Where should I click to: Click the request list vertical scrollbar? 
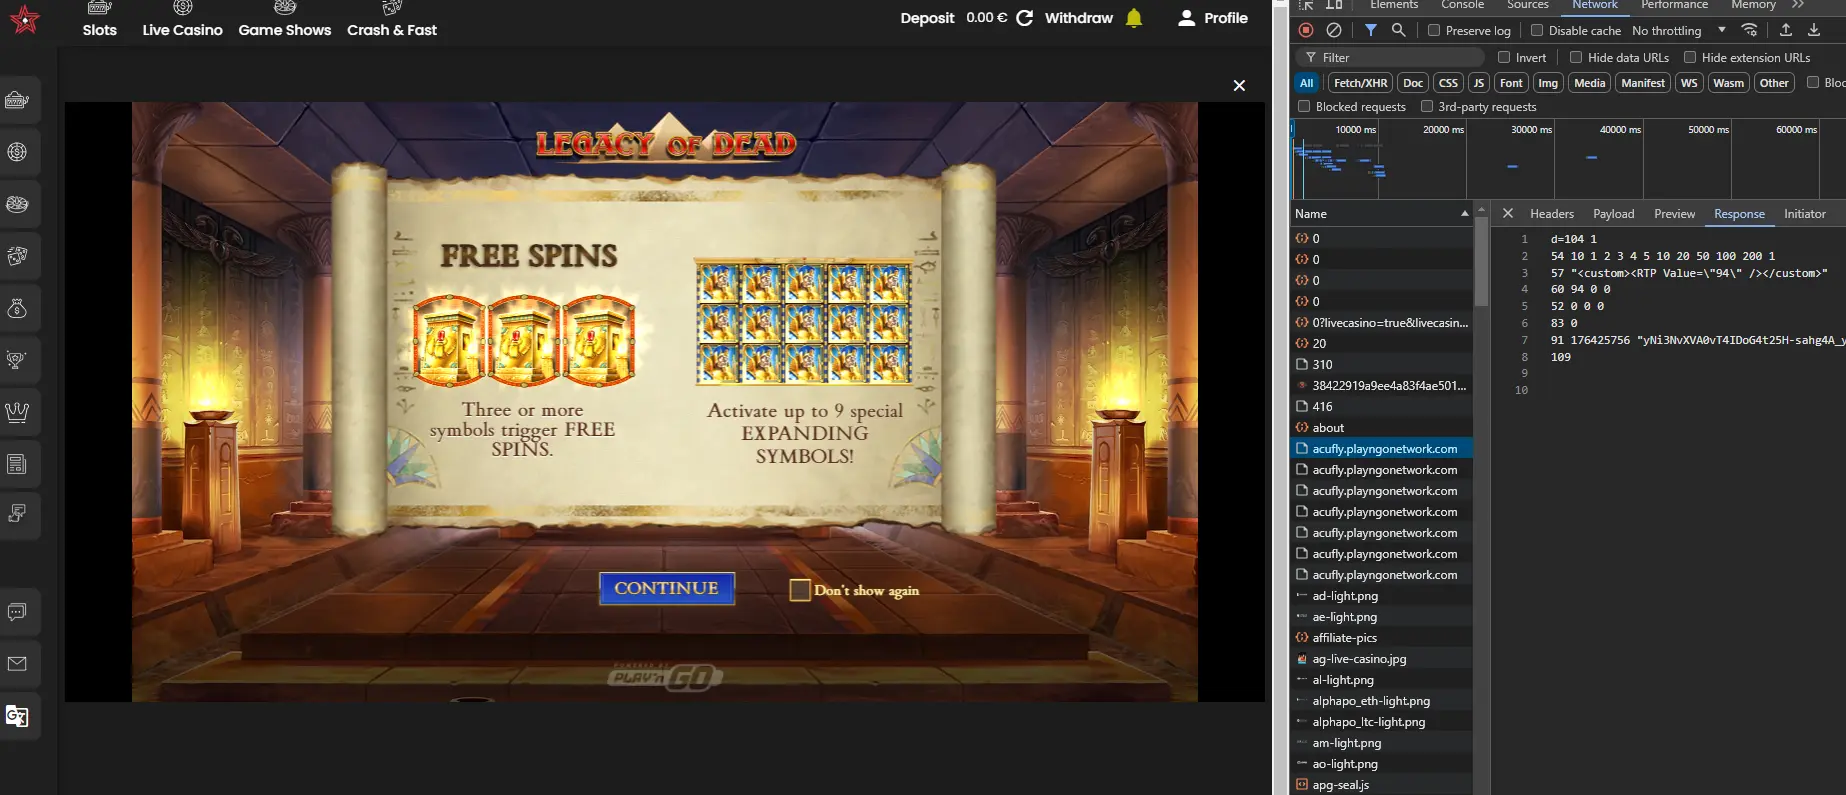[x=1481, y=260]
